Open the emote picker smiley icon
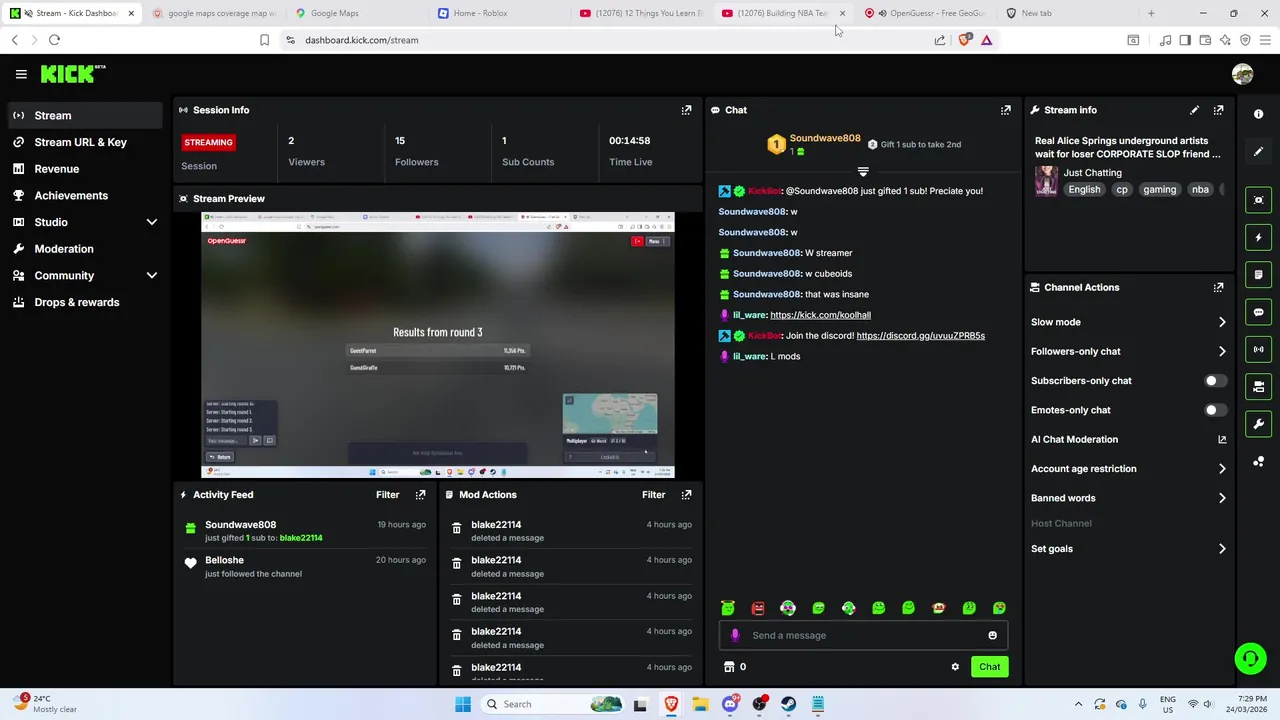Image resolution: width=1280 pixels, height=720 pixels. click(x=992, y=635)
